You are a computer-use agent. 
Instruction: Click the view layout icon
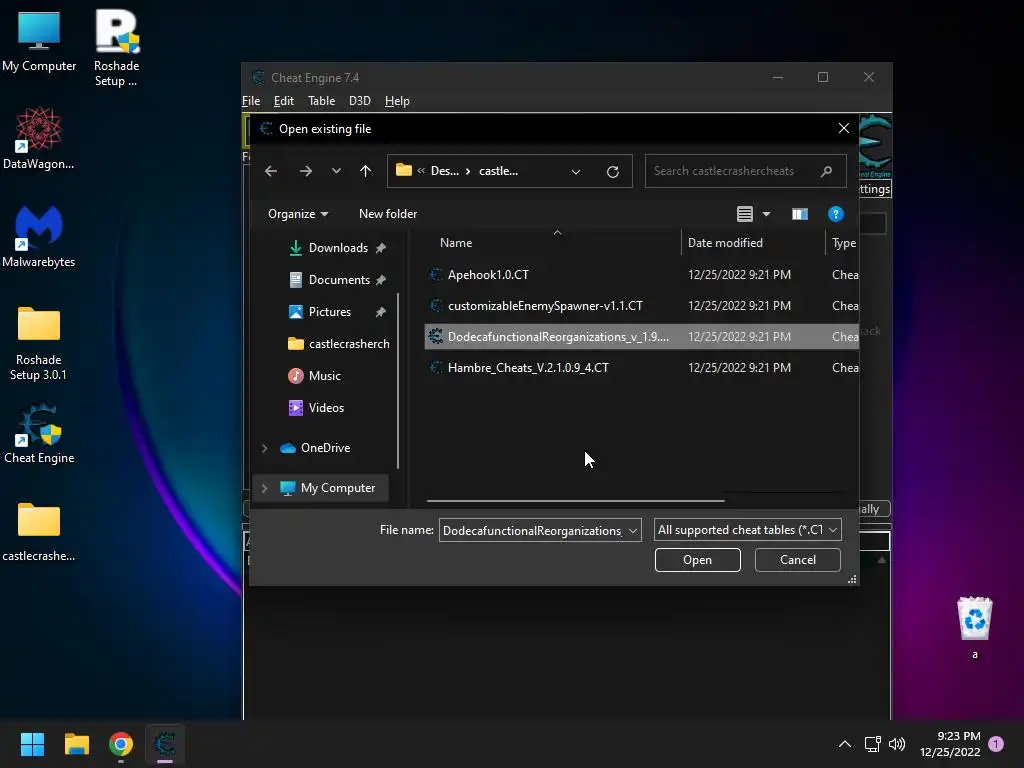pyautogui.click(x=744, y=214)
